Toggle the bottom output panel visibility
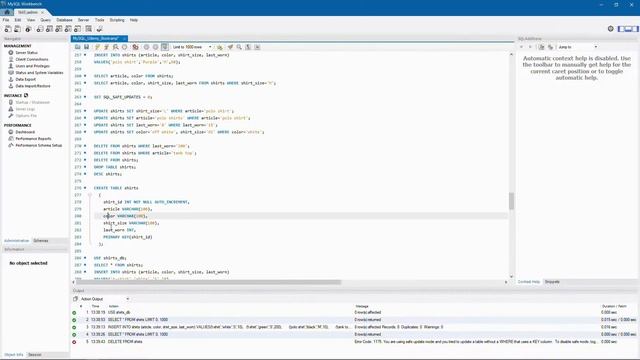Screen dimensions: 640x360 [628, 29]
